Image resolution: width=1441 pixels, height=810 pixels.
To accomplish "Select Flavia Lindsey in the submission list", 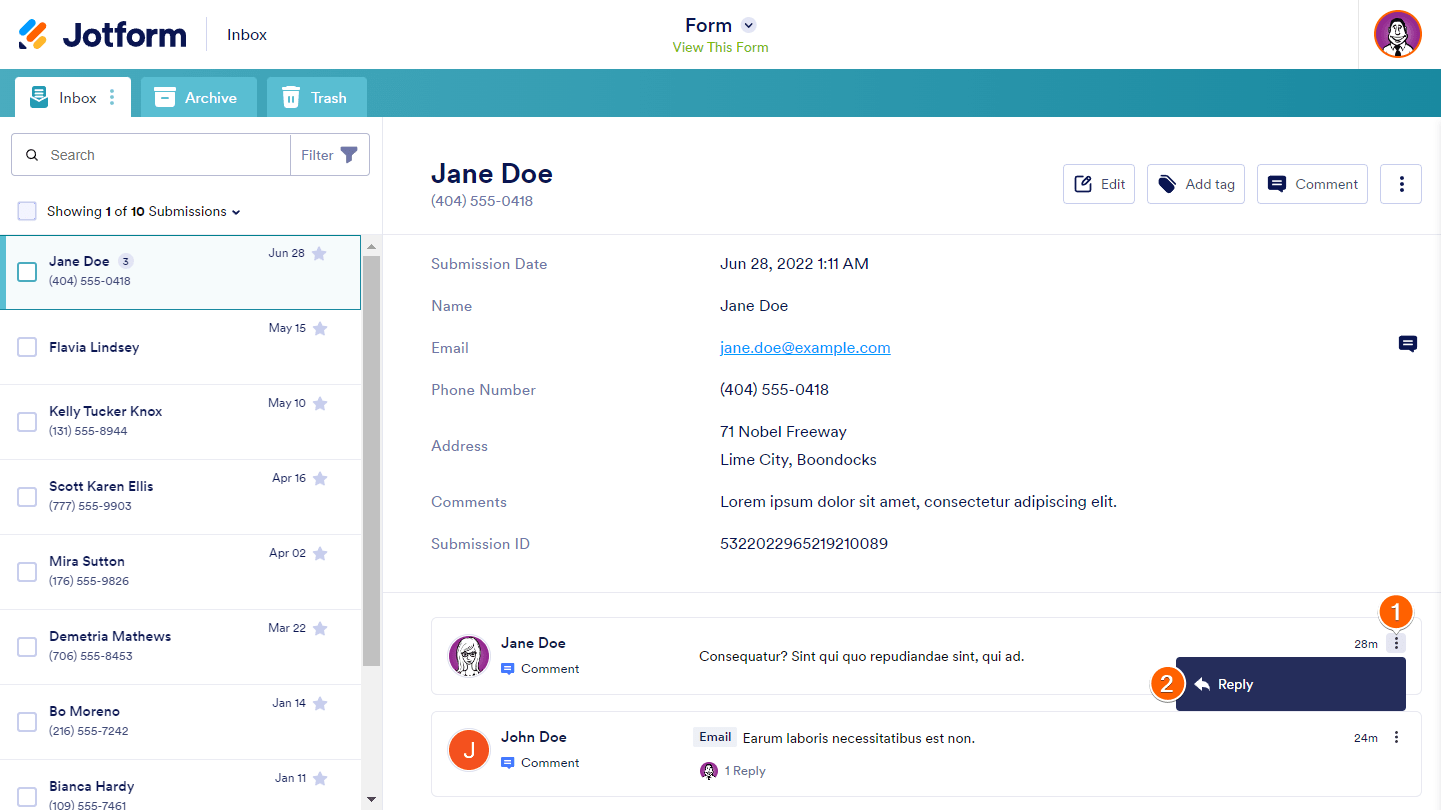I will [x=180, y=347].
